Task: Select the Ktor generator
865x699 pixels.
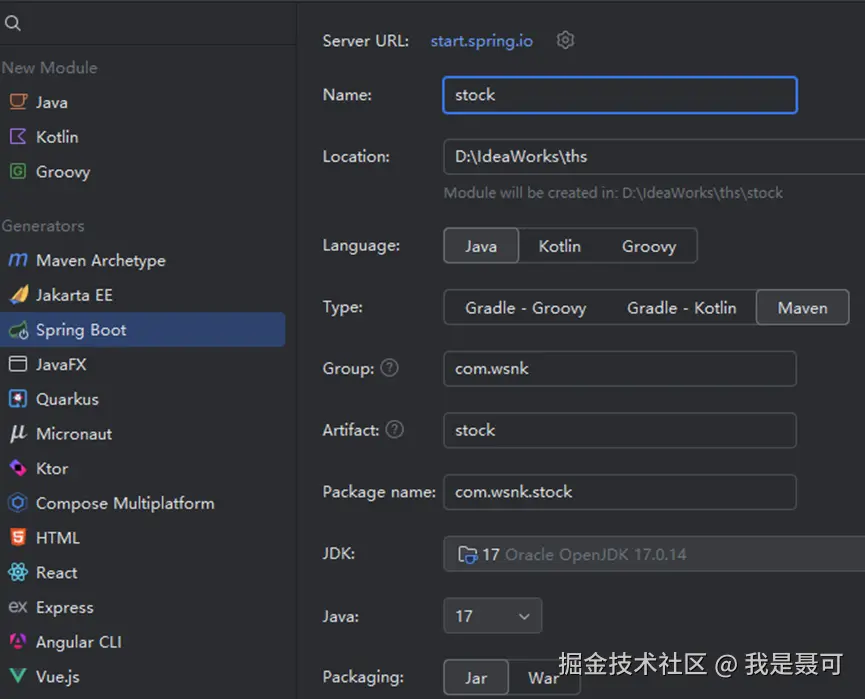Action: 142,468
